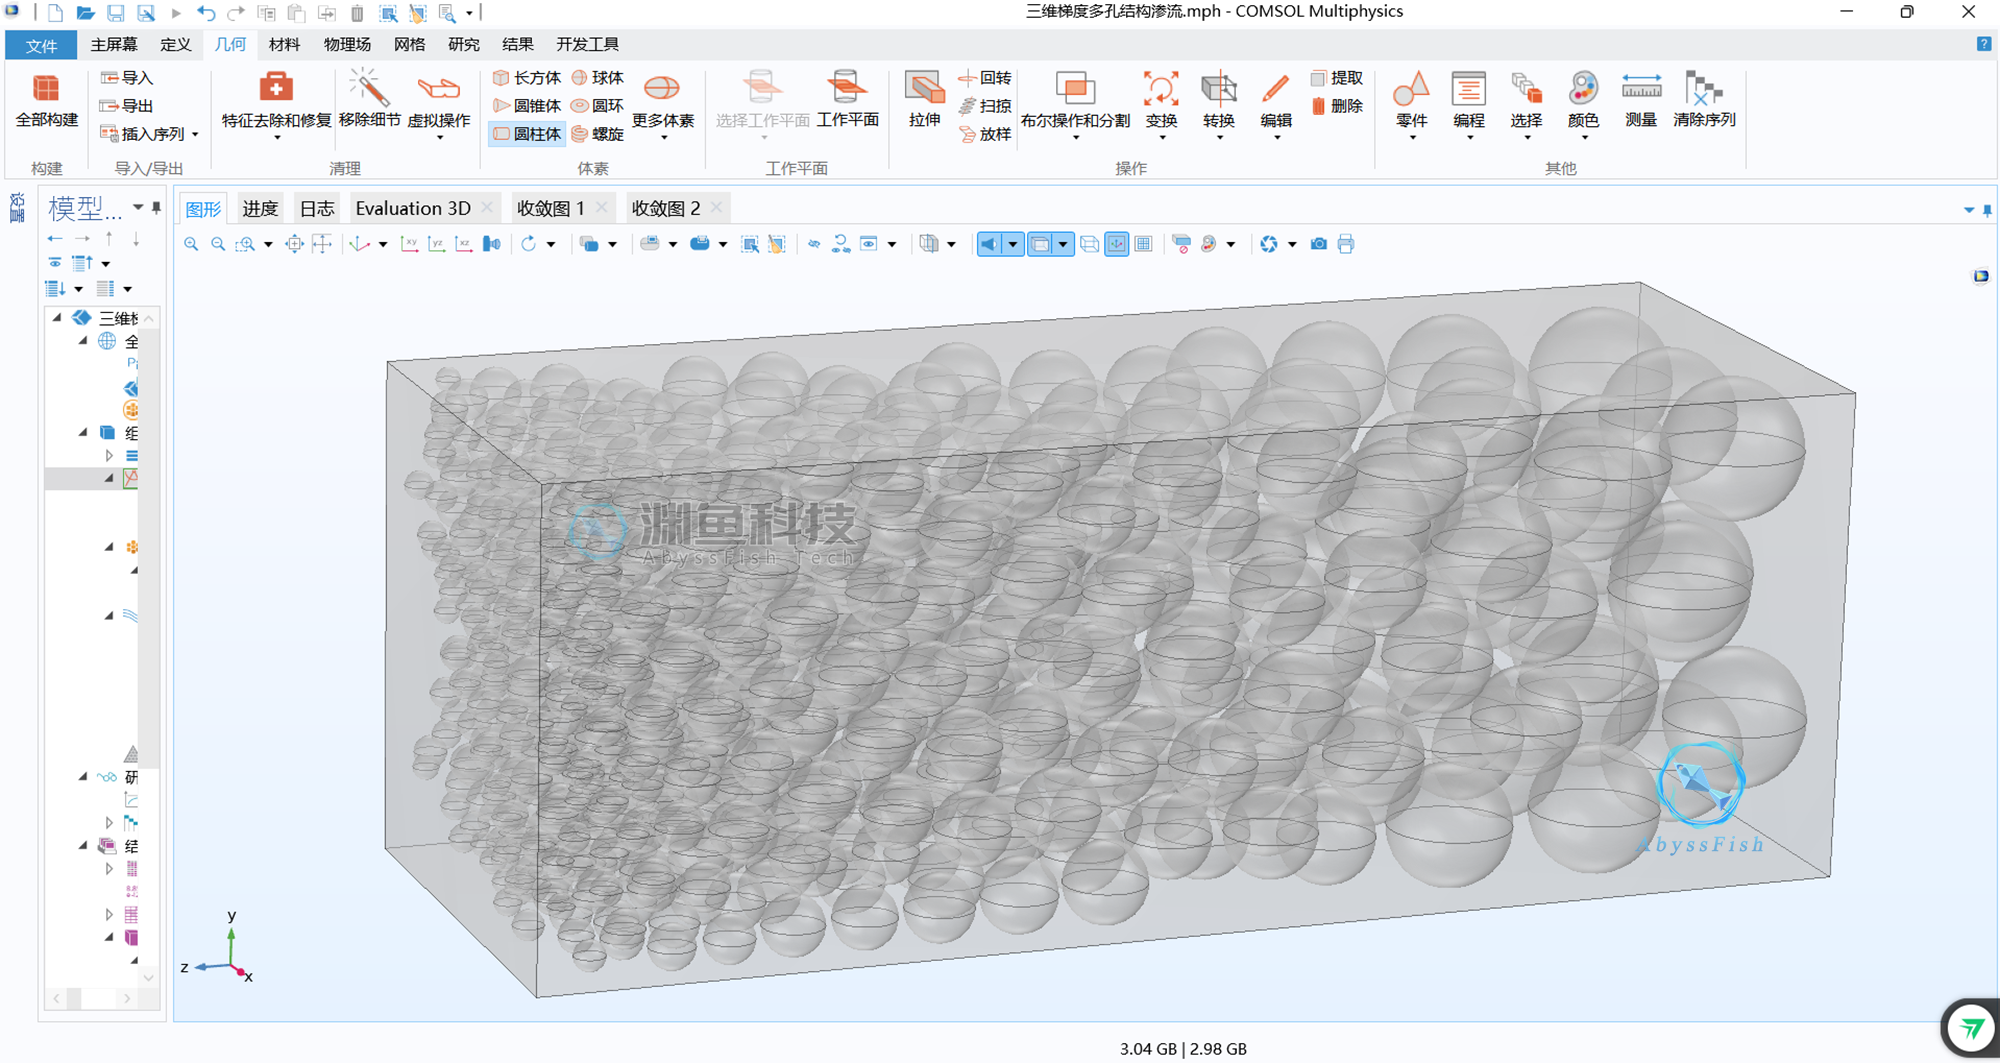Add a 圆环 torus primitive
Viewport: 2000px width, 1063px height.
(x=598, y=106)
